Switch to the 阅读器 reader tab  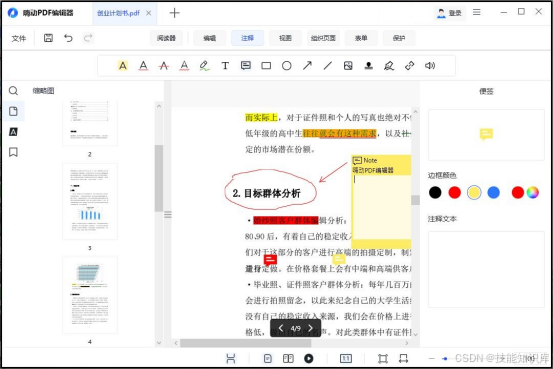166,38
